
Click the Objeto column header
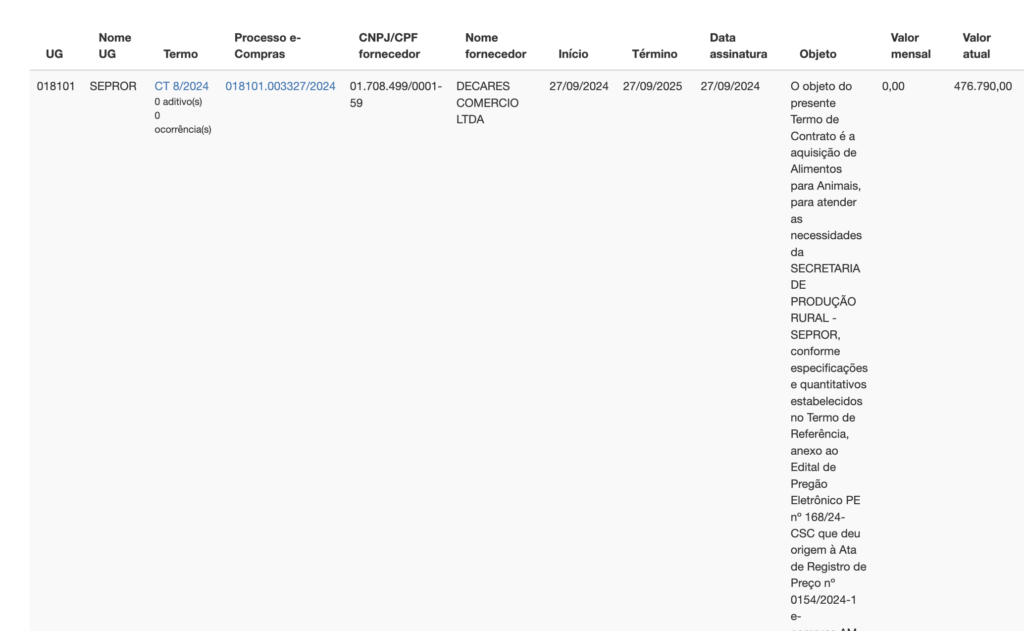[x=818, y=54]
